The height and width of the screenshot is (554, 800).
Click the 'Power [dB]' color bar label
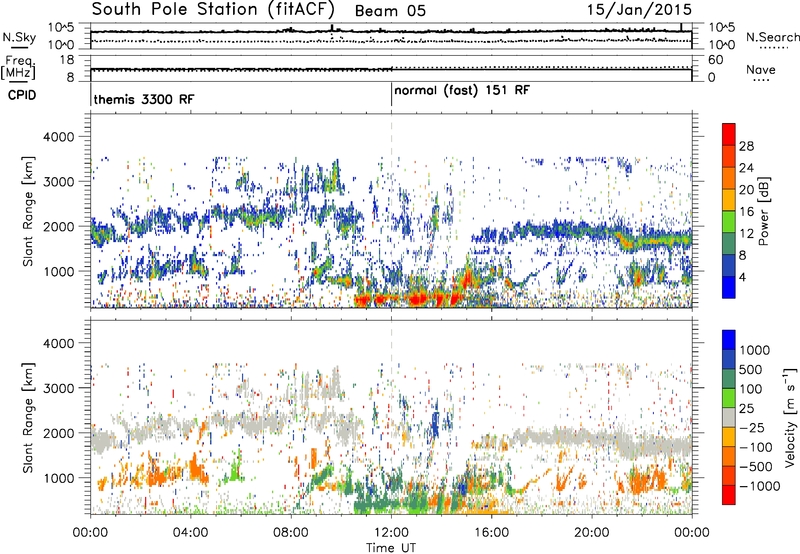click(x=764, y=211)
